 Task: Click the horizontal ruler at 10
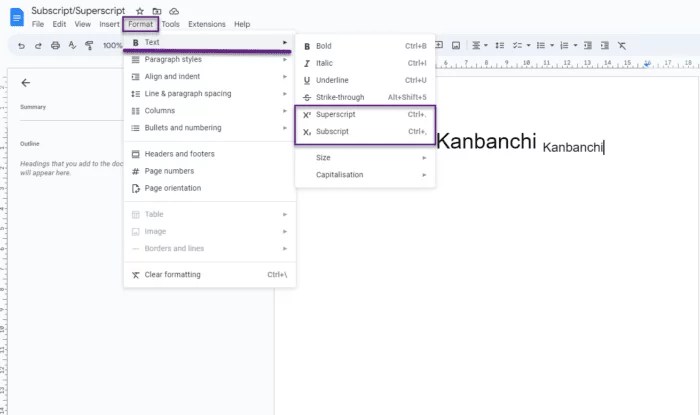pos(527,63)
